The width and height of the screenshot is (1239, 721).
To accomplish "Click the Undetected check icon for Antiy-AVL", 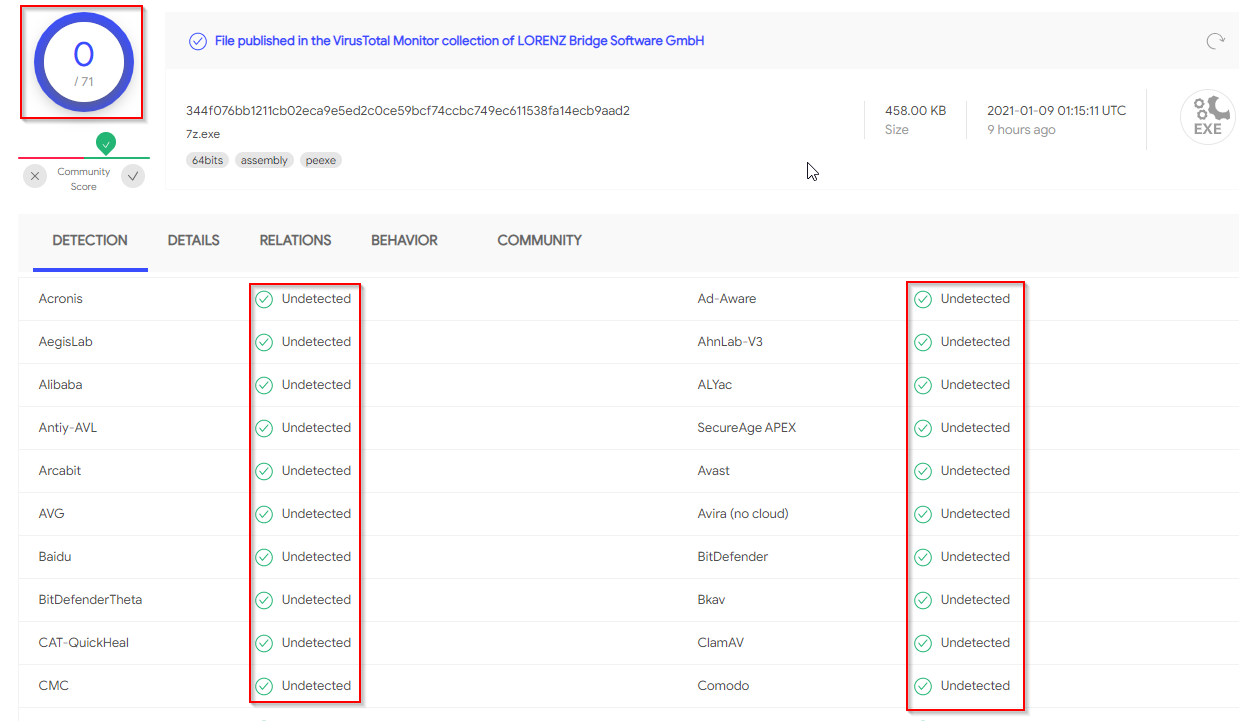I will pyautogui.click(x=264, y=428).
